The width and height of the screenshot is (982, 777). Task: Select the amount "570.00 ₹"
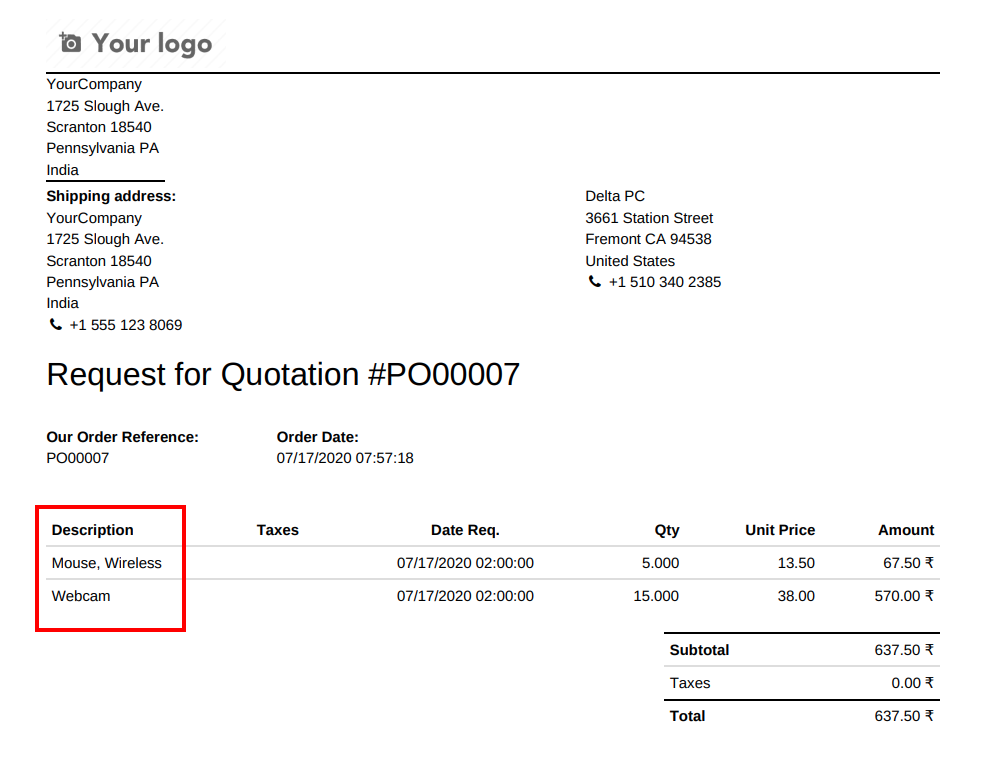tap(904, 596)
